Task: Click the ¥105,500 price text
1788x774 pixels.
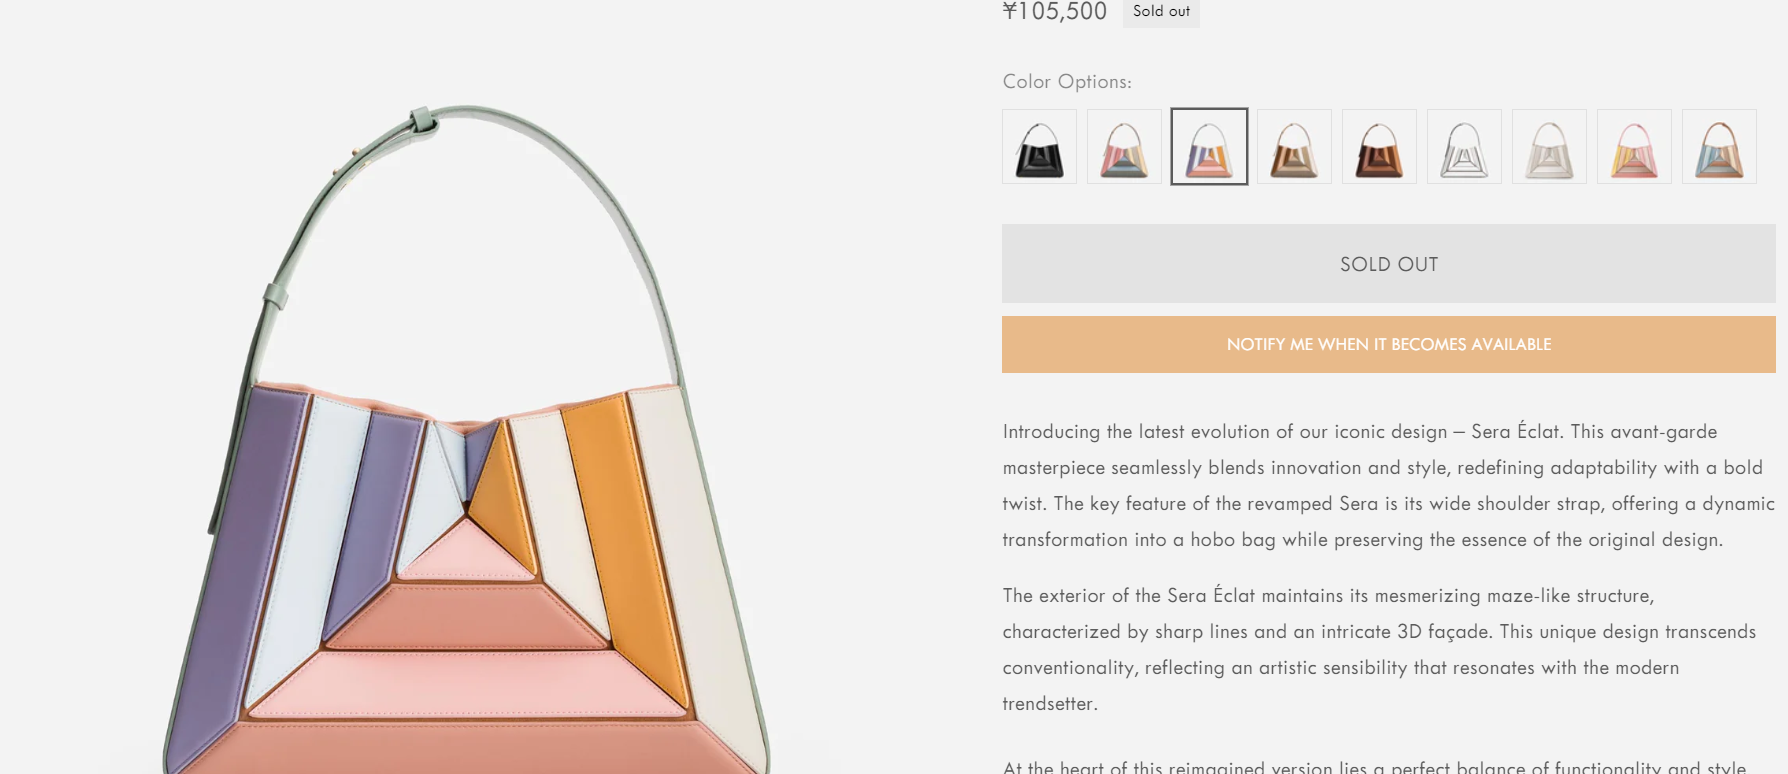Action: (x=1054, y=12)
